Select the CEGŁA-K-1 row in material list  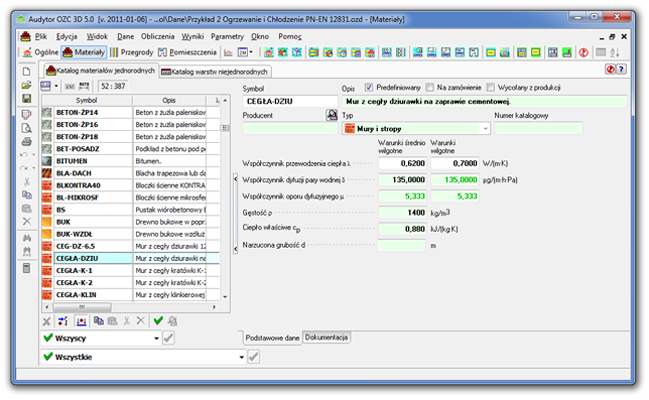[130, 270]
